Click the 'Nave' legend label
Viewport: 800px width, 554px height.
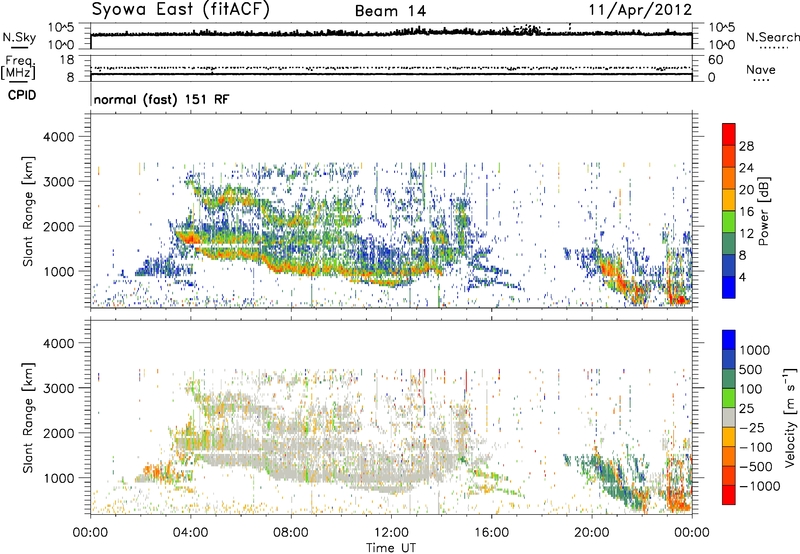[x=761, y=70]
